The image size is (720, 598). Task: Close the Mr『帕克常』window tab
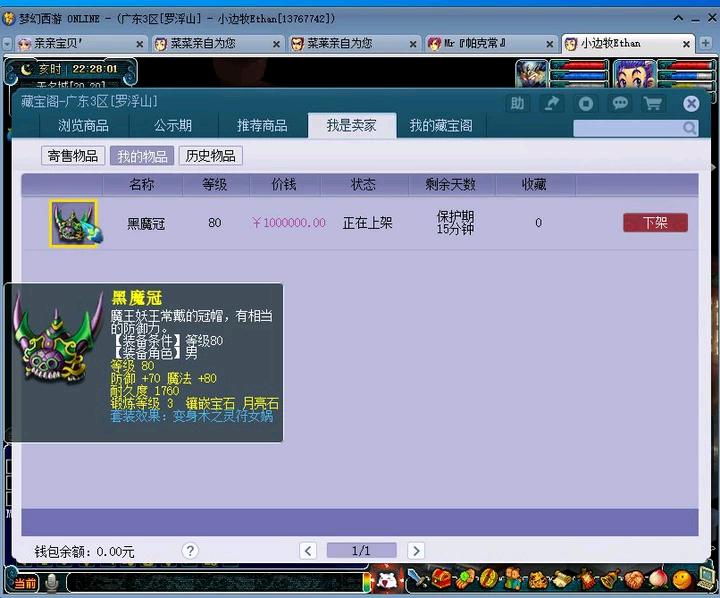(550, 44)
